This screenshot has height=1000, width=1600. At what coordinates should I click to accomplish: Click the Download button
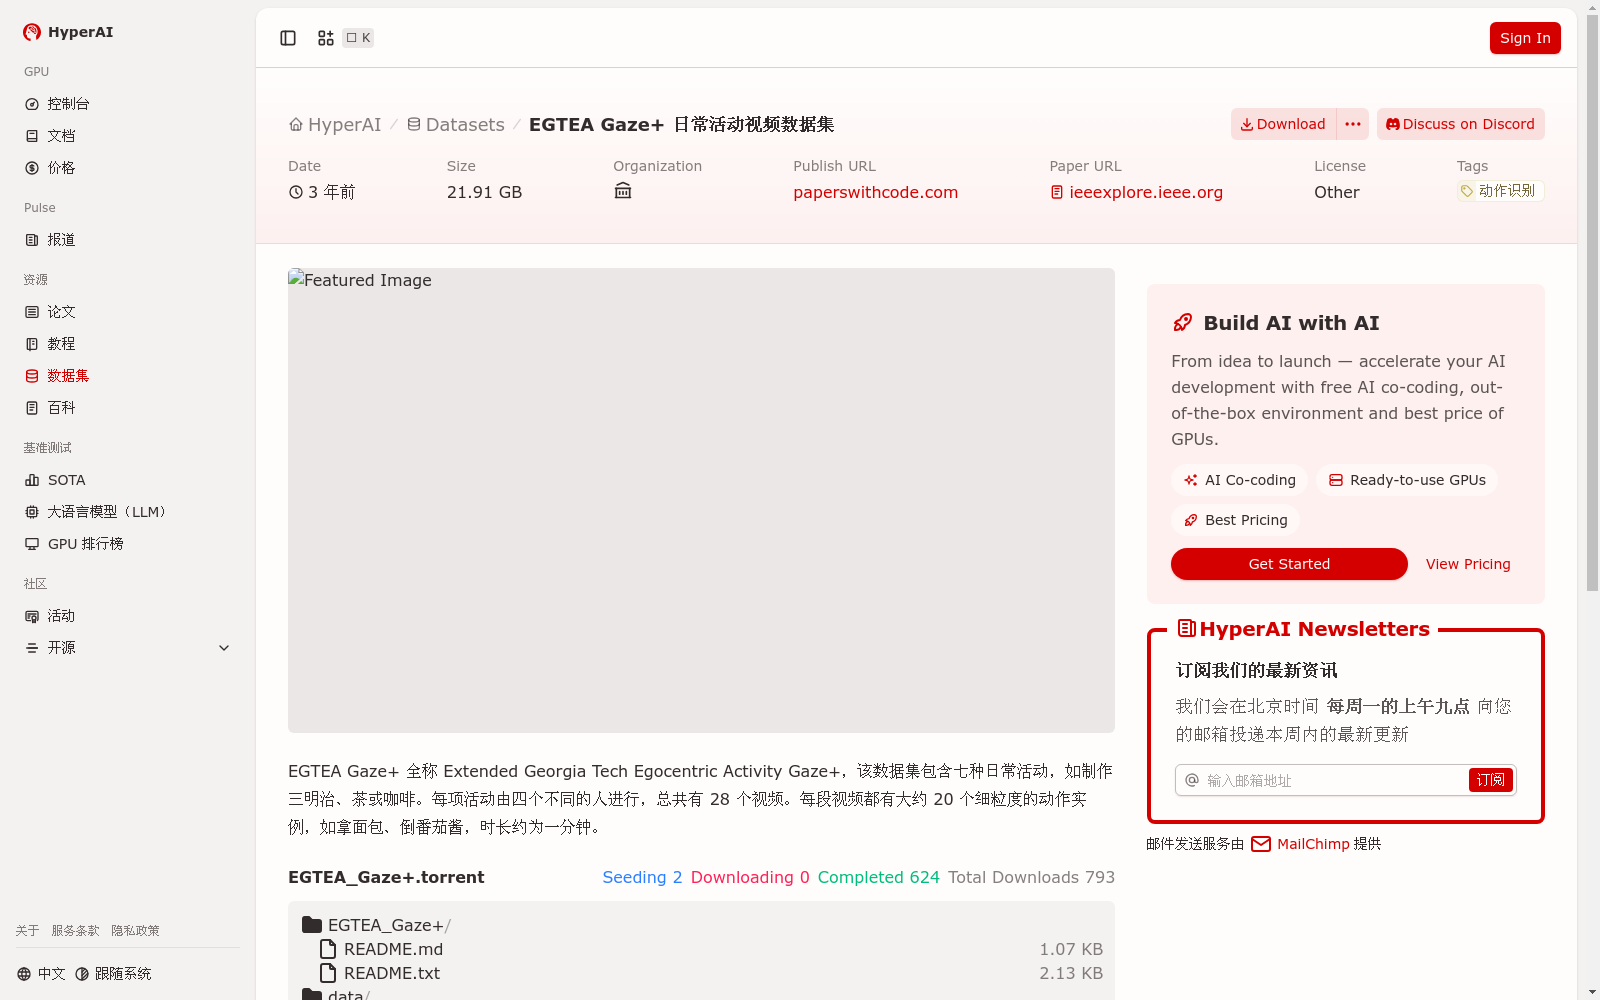point(1283,124)
